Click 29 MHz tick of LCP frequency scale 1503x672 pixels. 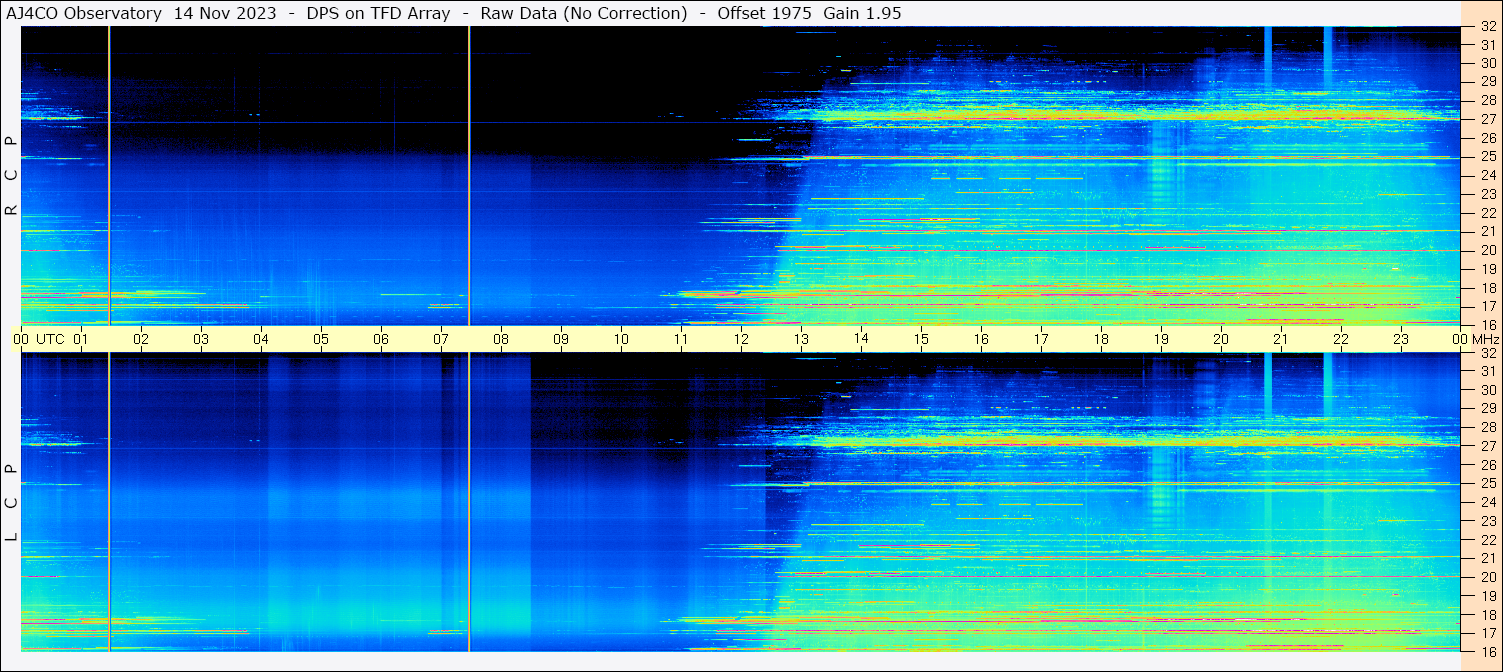(1488, 409)
